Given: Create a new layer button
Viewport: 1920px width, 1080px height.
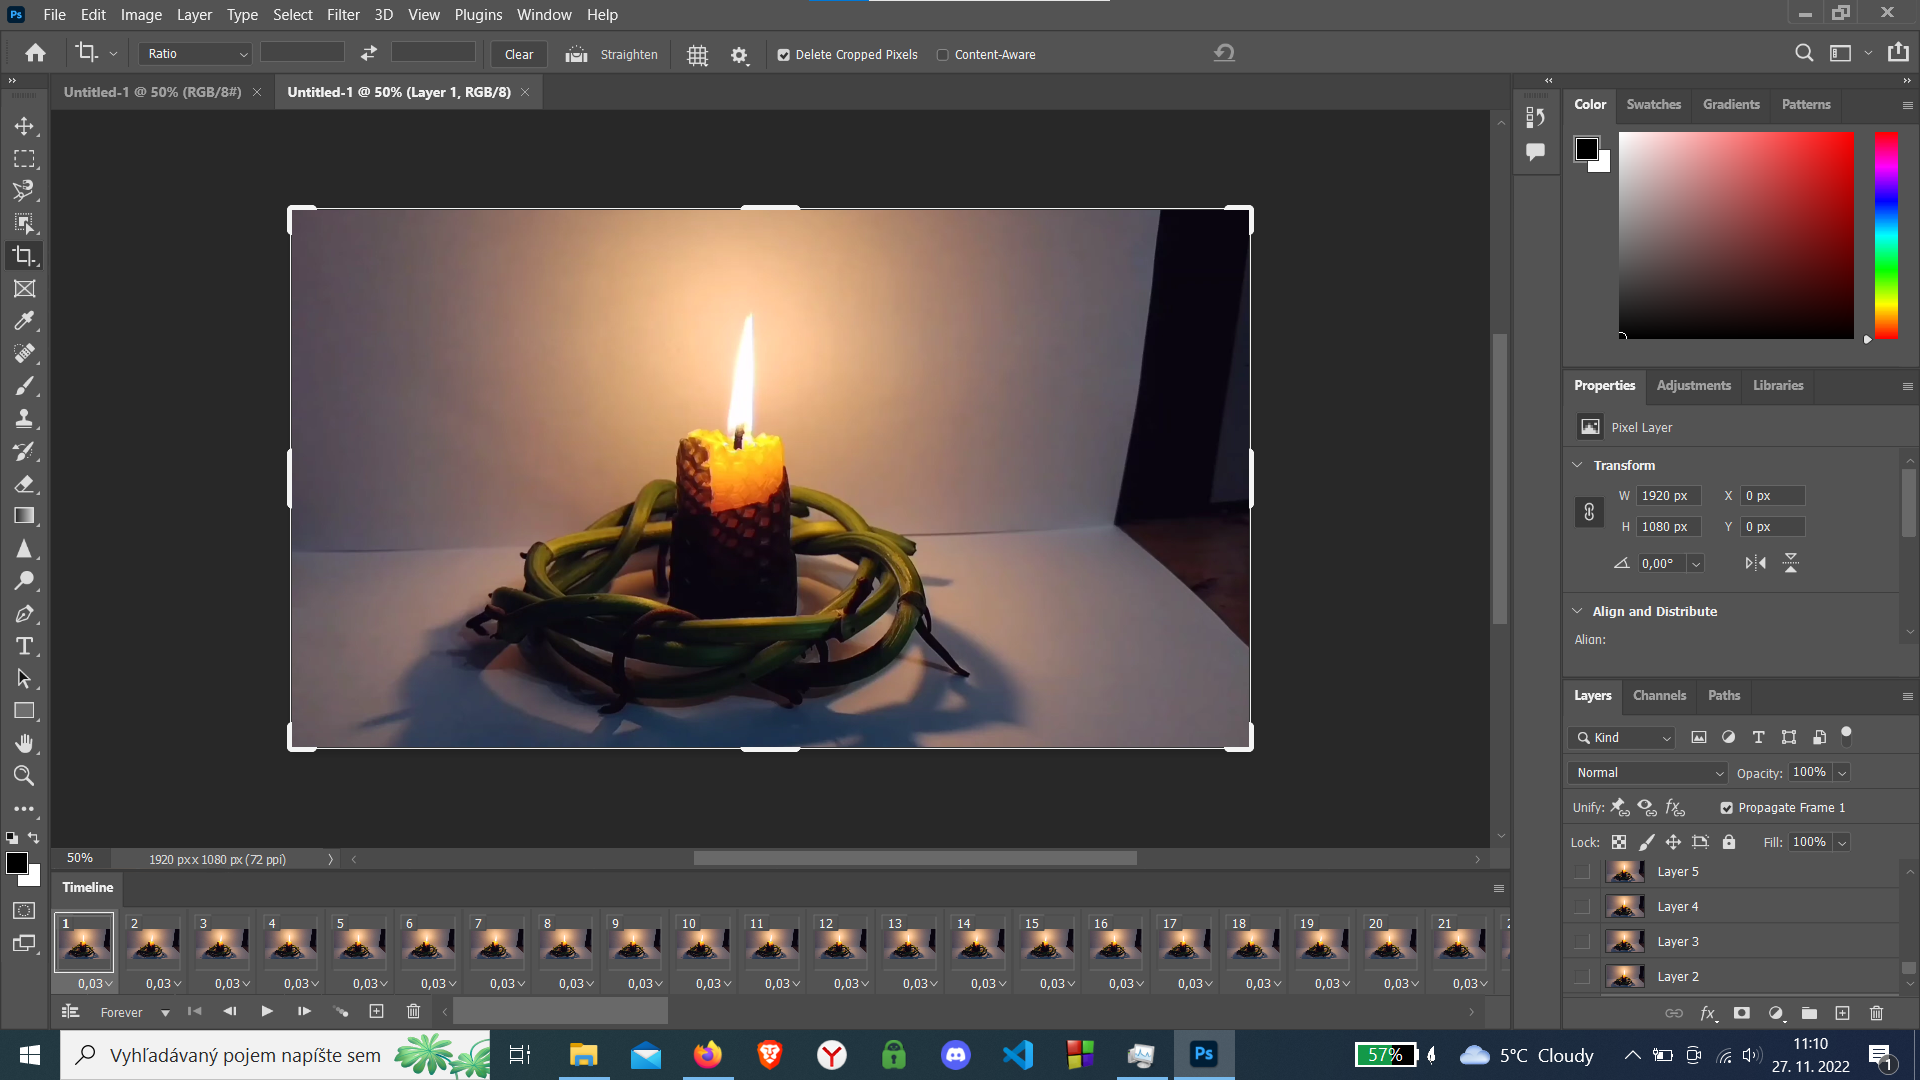Looking at the screenshot, I should click(x=1842, y=1013).
